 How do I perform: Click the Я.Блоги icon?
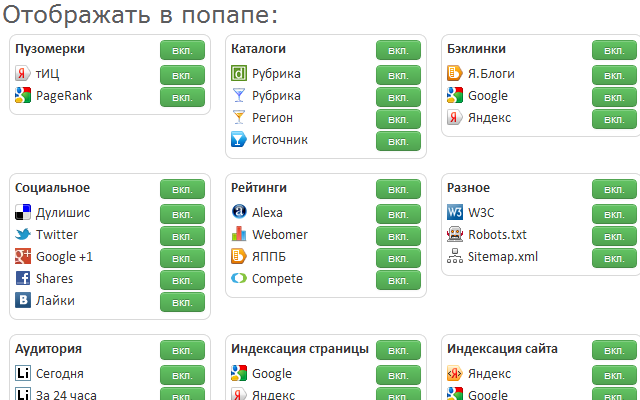click(x=455, y=74)
